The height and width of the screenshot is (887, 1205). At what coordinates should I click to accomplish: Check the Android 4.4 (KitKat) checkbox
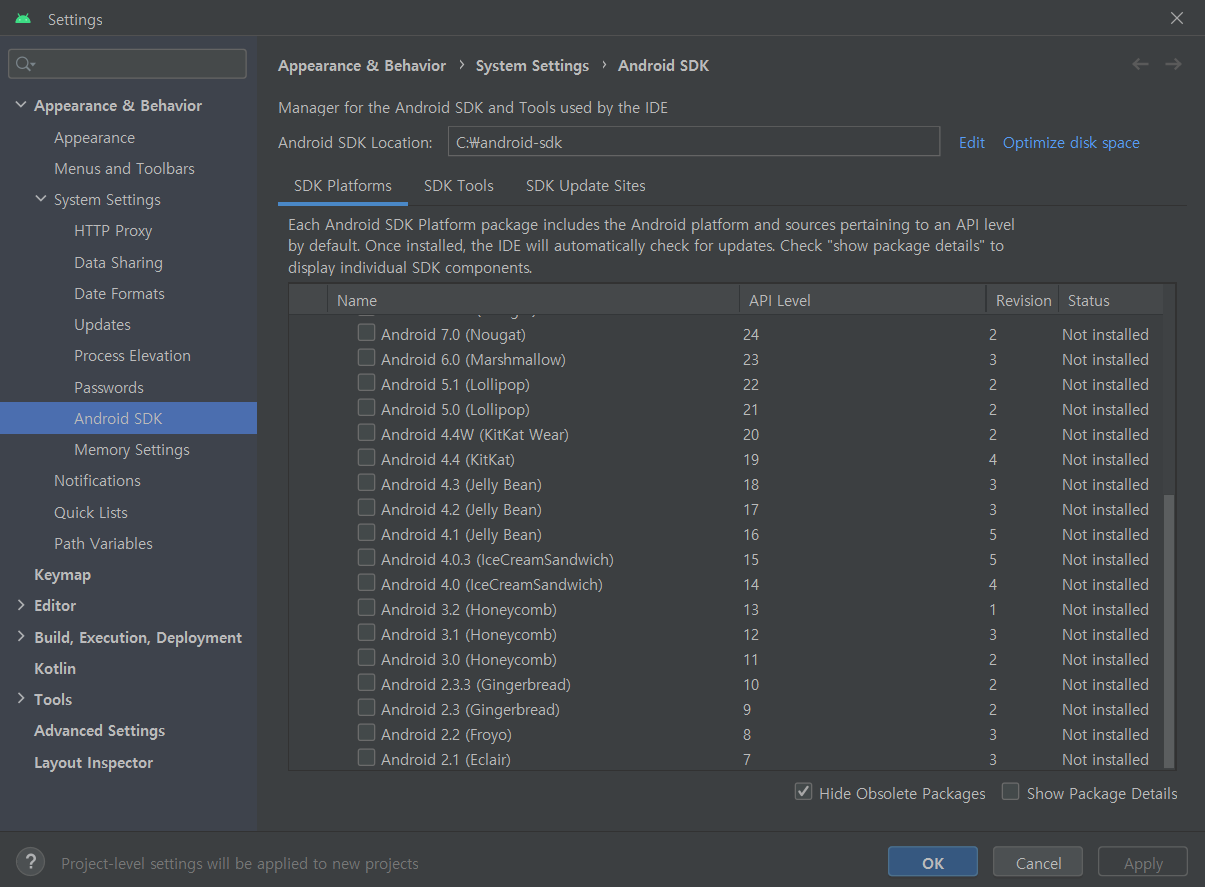tap(367, 458)
